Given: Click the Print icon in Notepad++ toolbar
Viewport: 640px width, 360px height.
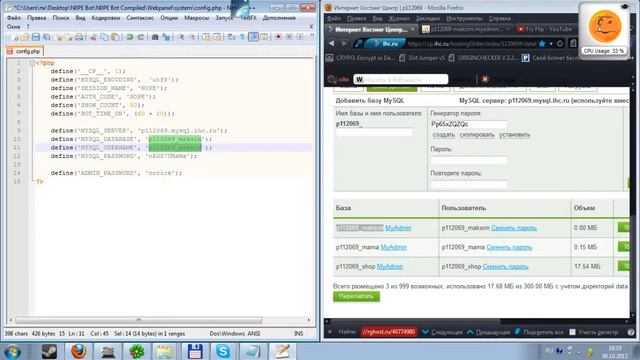Looking at the screenshot, I should coord(79,37).
